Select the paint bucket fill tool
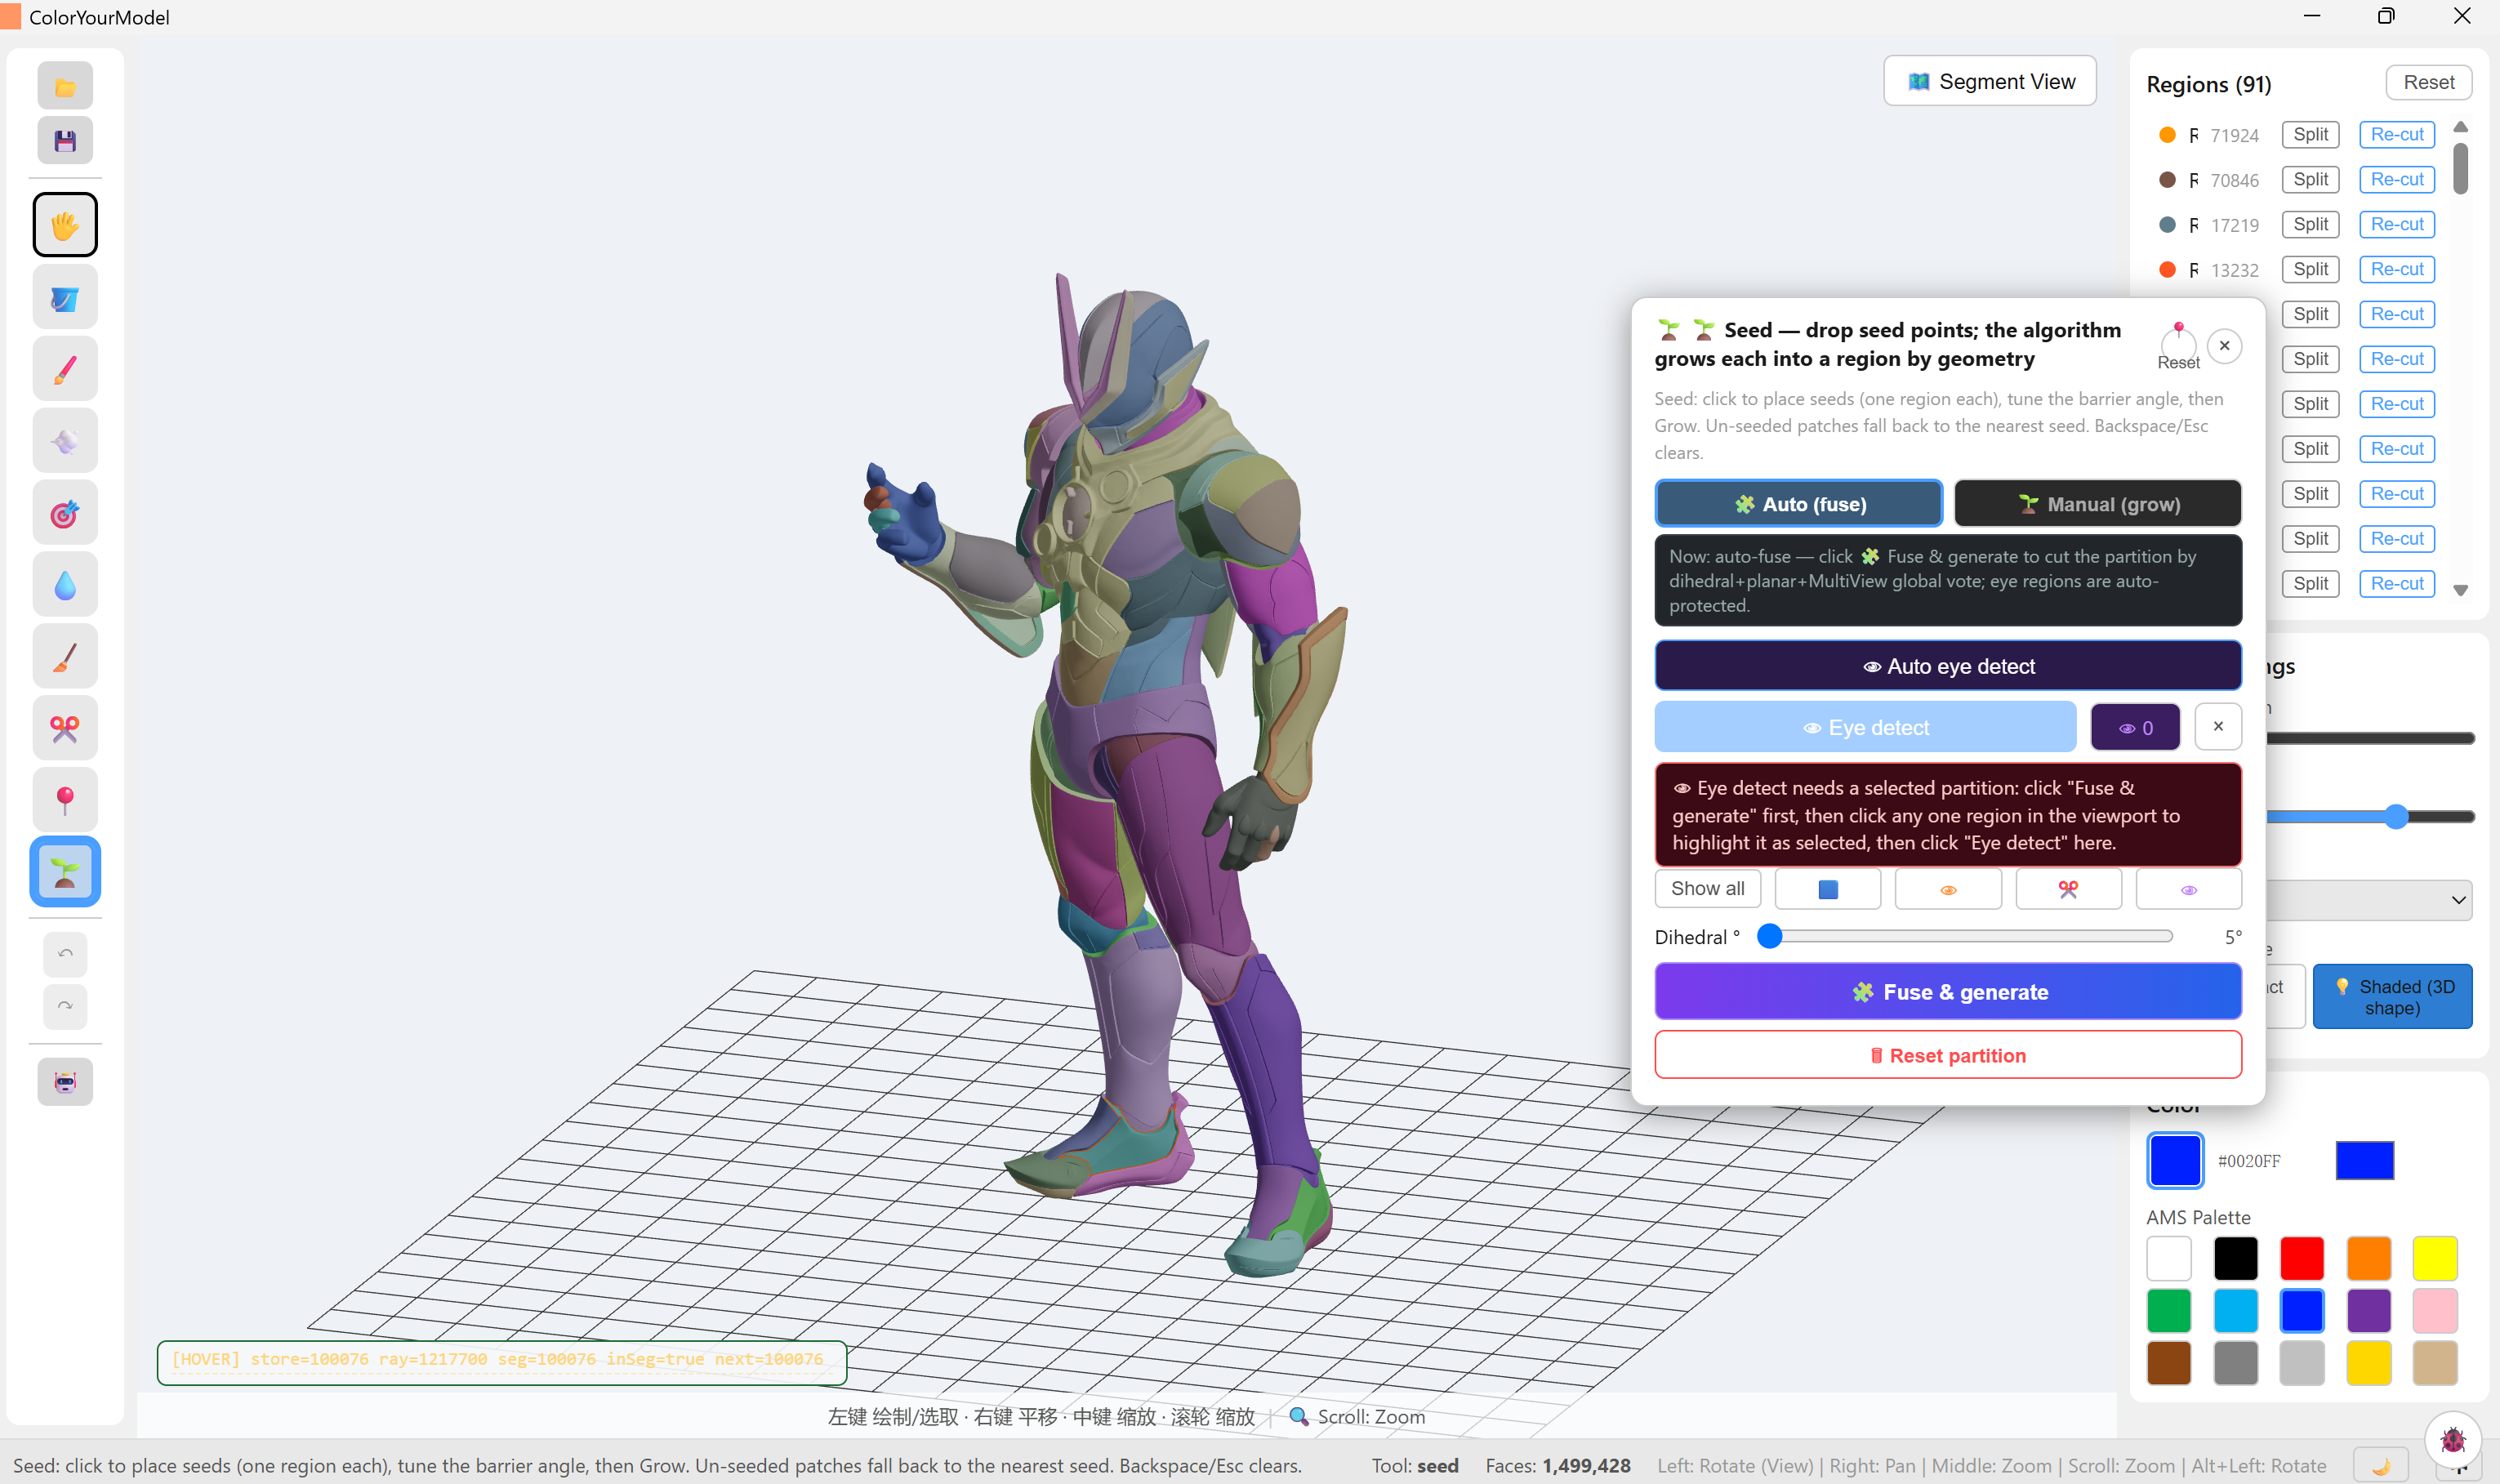This screenshot has height=1484, width=2500. 65,298
